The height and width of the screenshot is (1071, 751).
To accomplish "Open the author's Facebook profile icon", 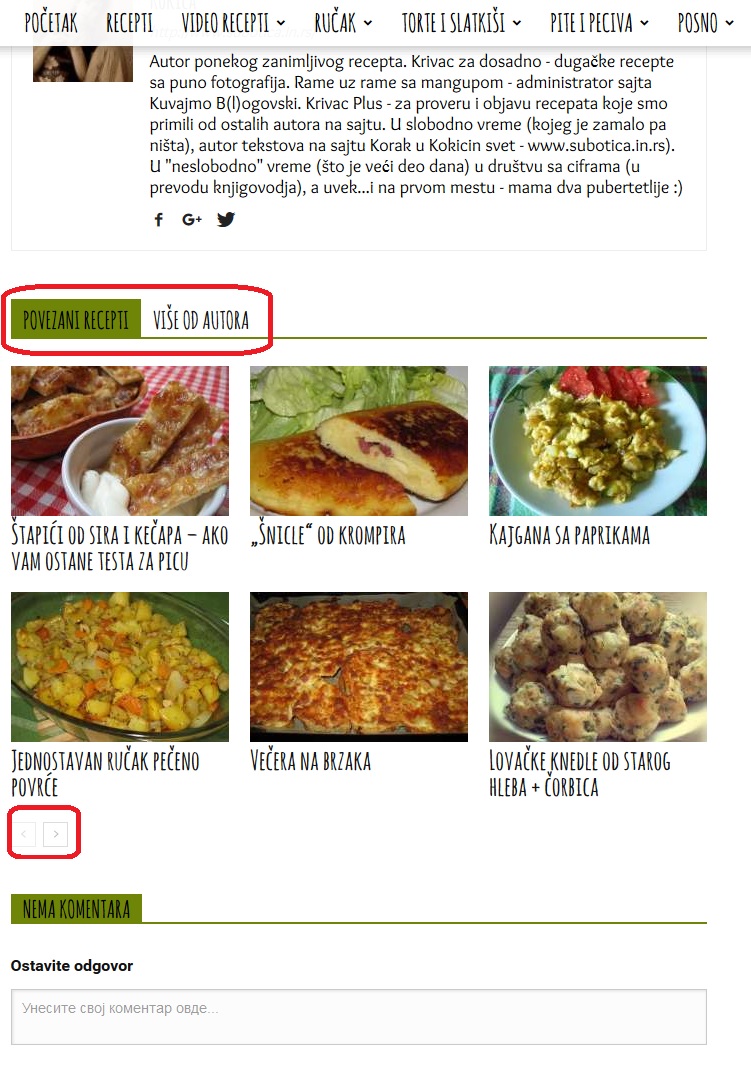I will 158,219.
